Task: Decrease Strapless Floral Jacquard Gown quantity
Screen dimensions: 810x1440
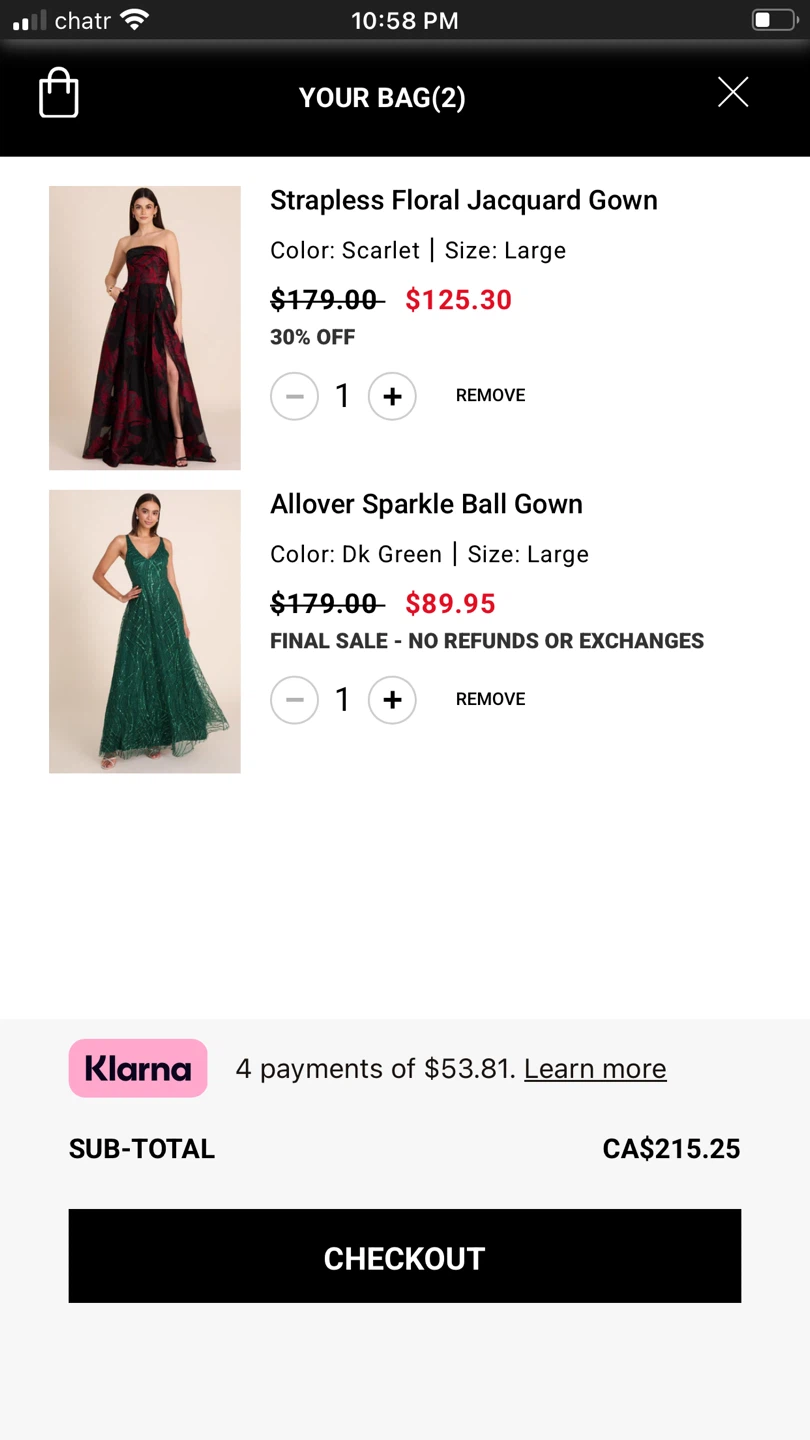Action: pyautogui.click(x=294, y=396)
